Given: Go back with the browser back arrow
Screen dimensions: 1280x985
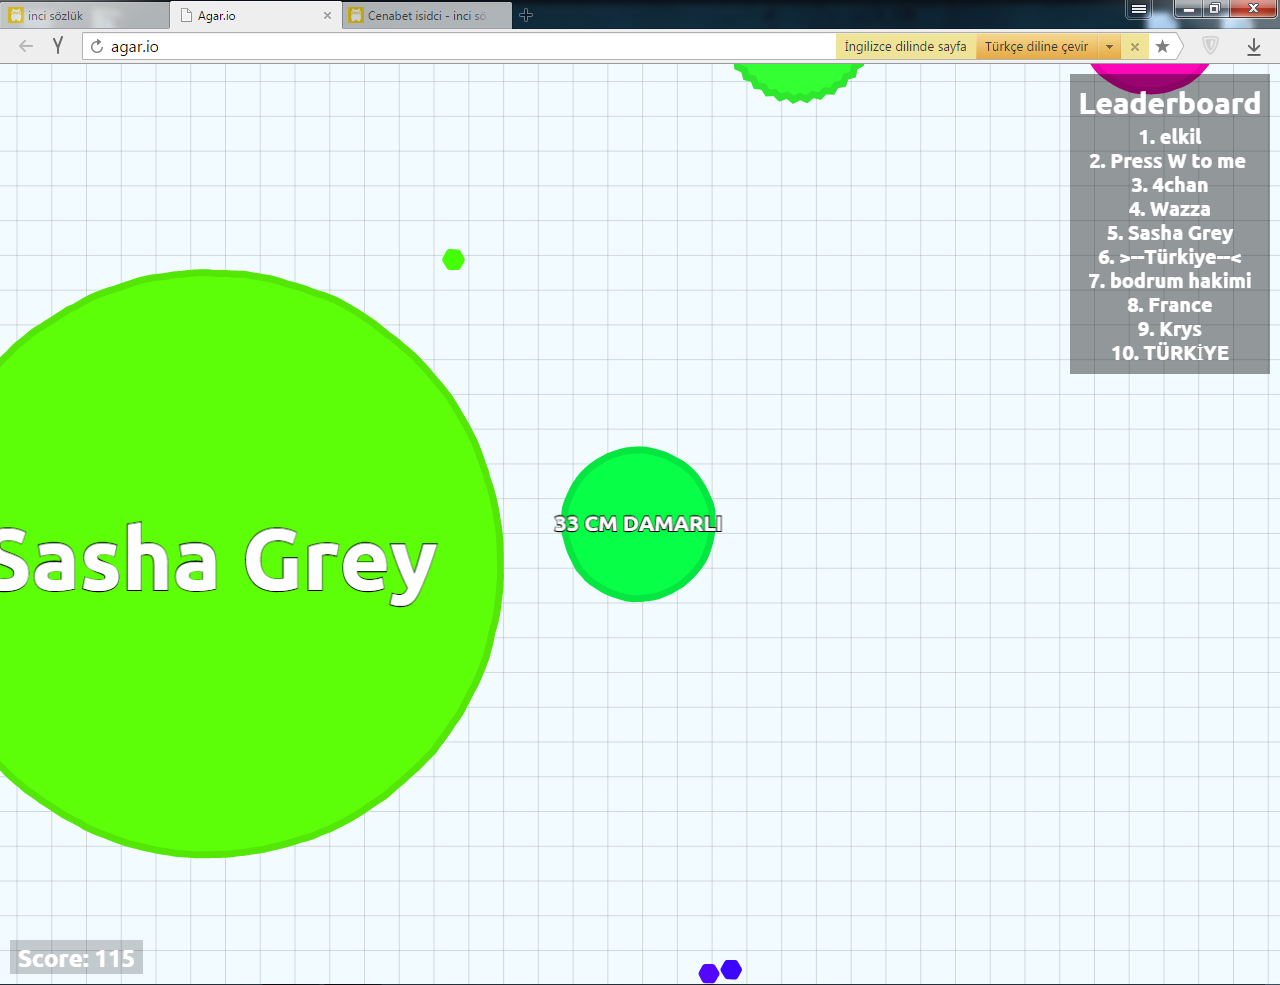Looking at the screenshot, I should [x=26, y=46].
